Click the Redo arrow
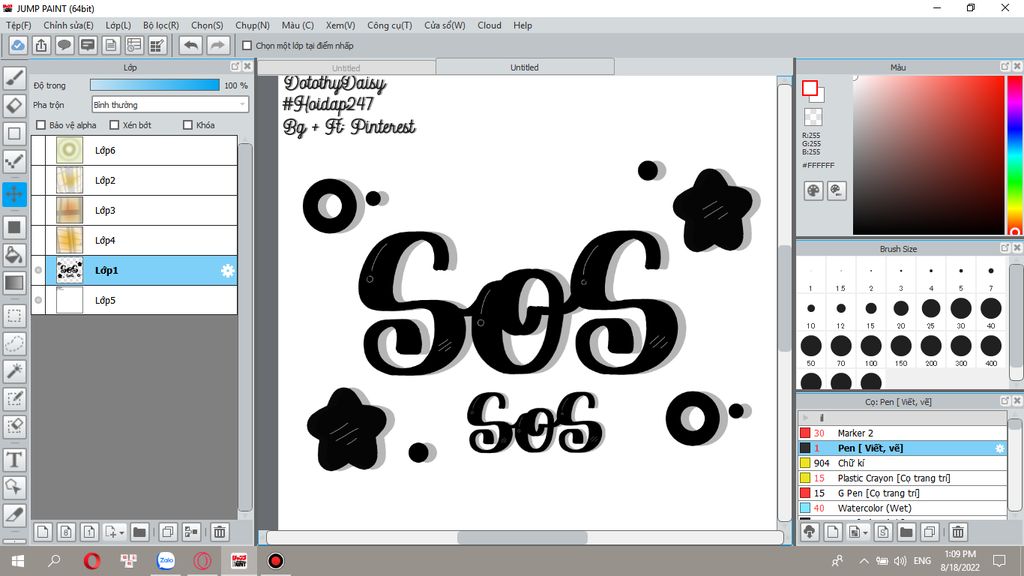Image resolution: width=1024 pixels, height=576 pixels. click(217, 46)
